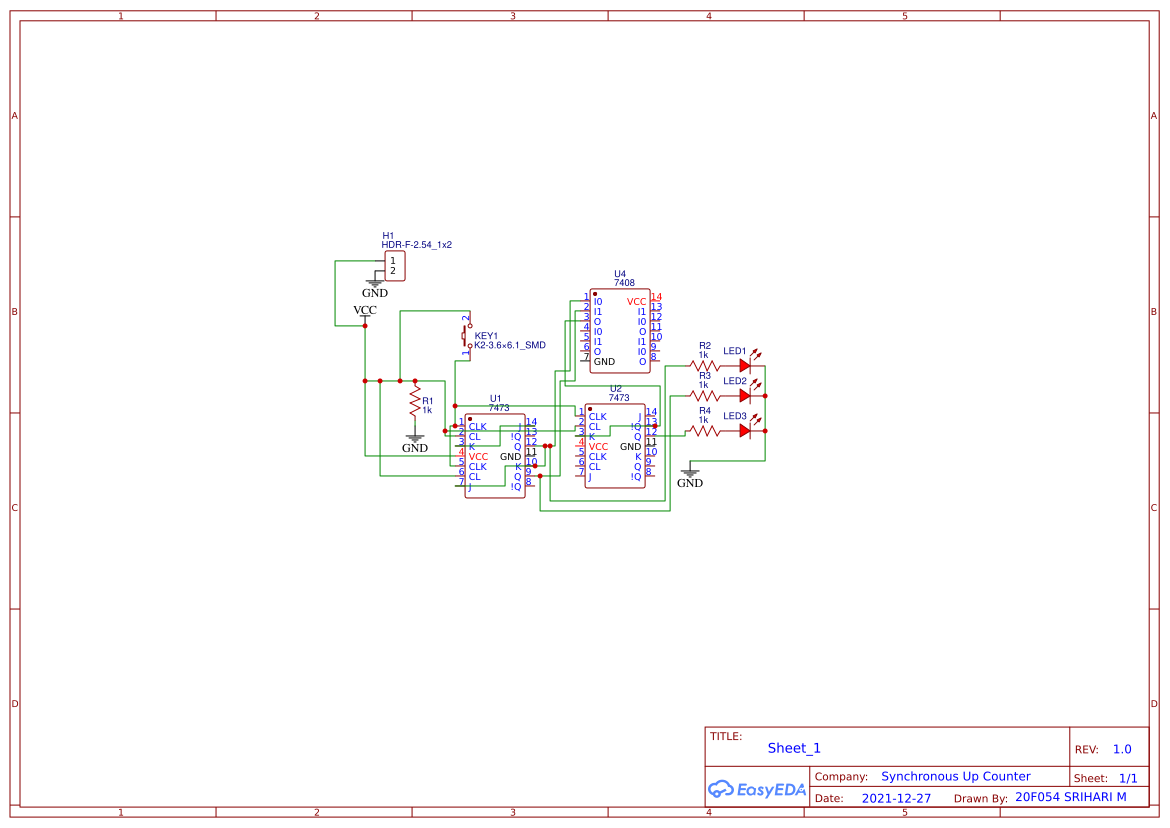The height and width of the screenshot is (828, 1170).
Task: Click the GND symbol below resistor R1
Action: (x=415, y=440)
